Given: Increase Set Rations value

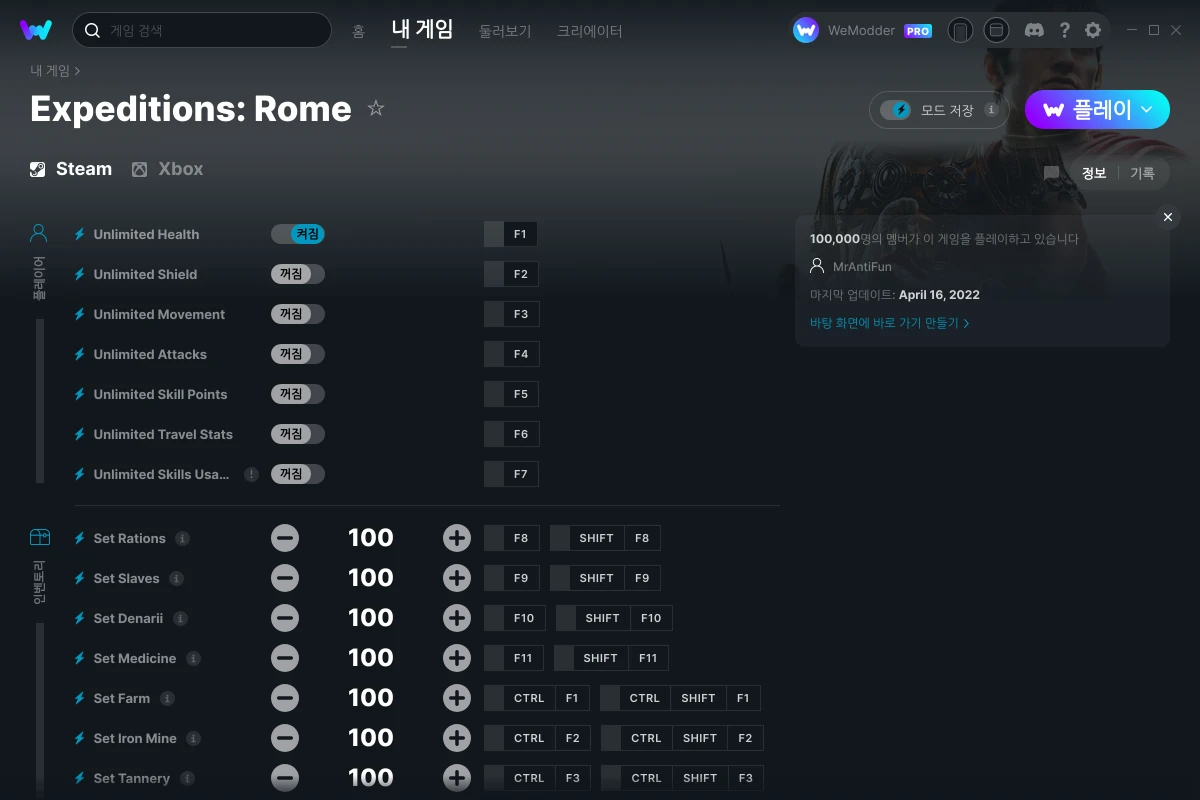Looking at the screenshot, I should [x=457, y=538].
